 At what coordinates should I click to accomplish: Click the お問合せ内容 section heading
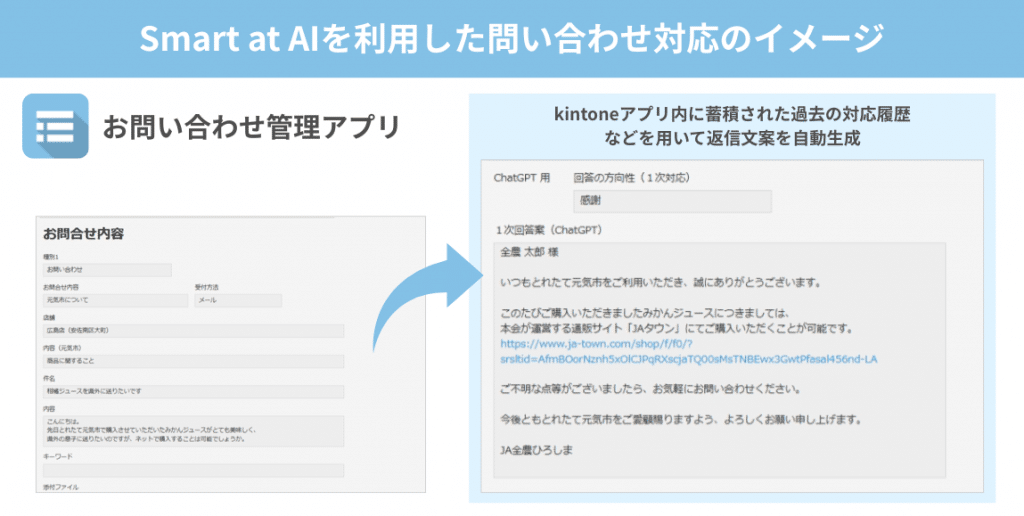pyautogui.click(x=84, y=234)
